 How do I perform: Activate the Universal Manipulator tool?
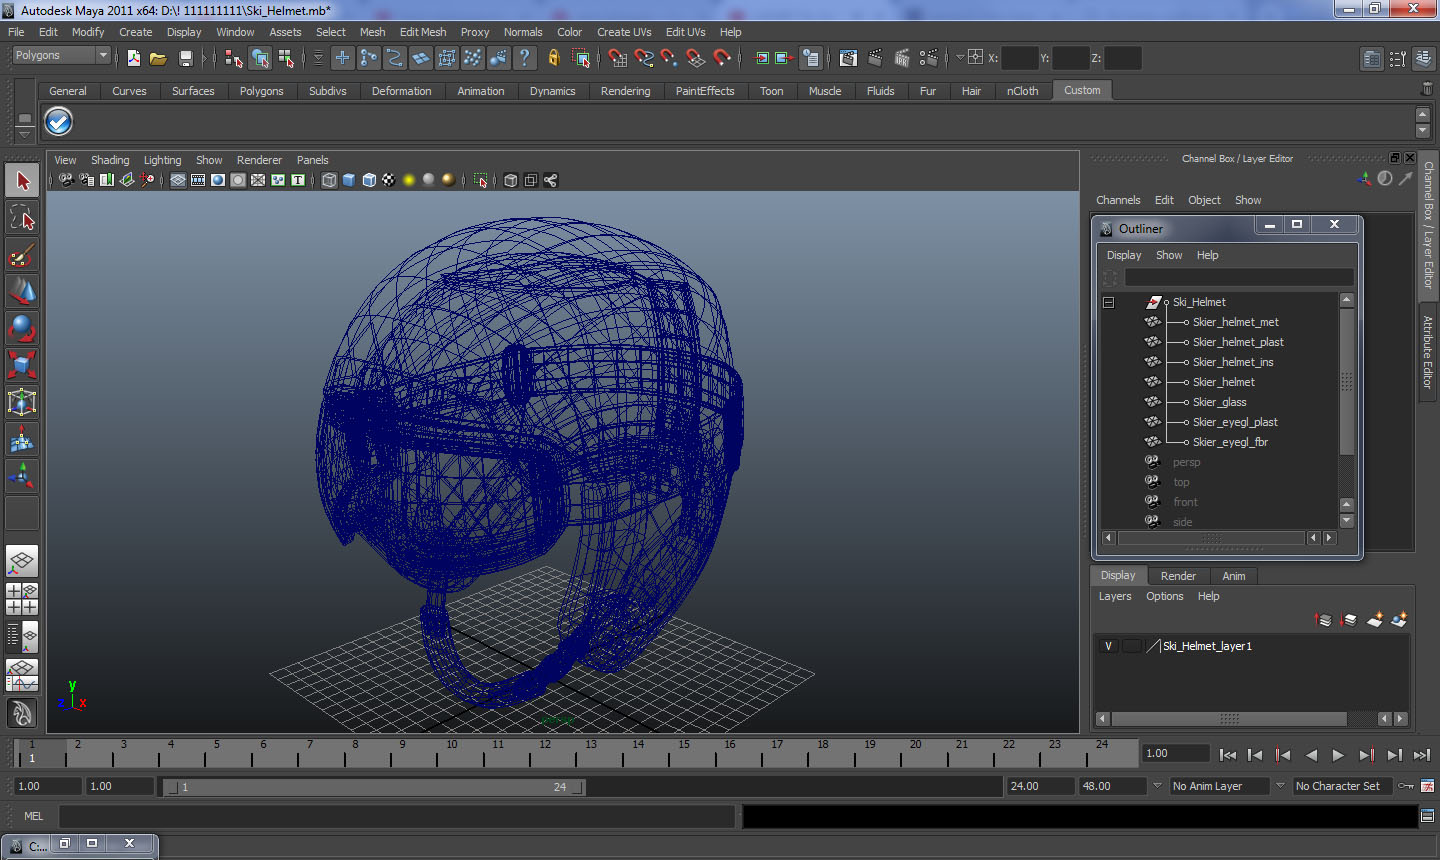pyautogui.click(x=22, y=402)
